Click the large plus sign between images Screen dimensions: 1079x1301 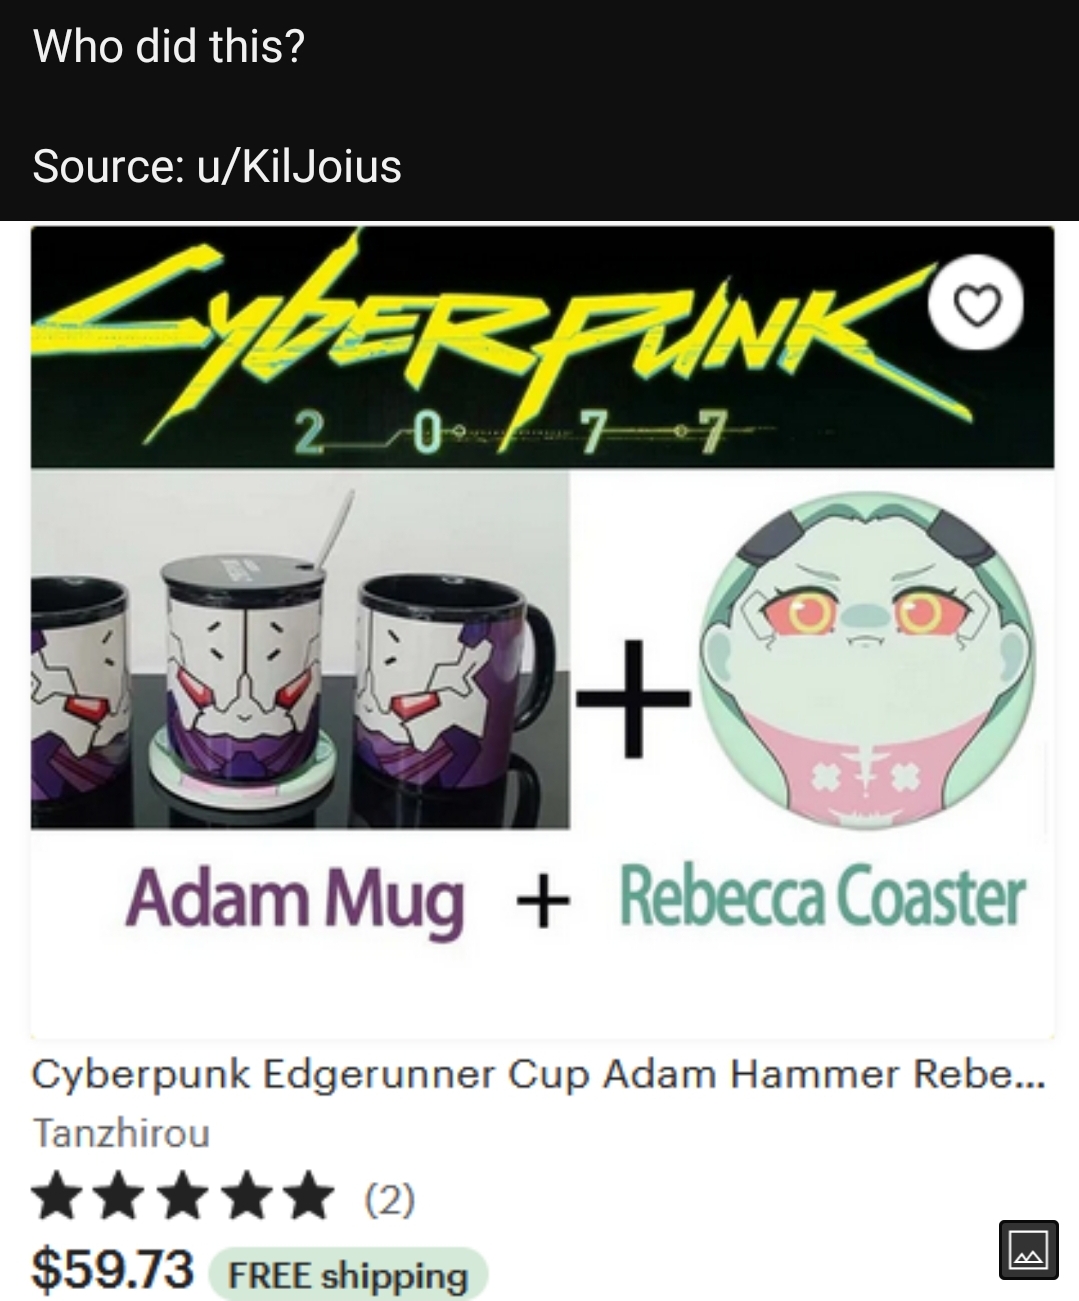click(633, 697)
